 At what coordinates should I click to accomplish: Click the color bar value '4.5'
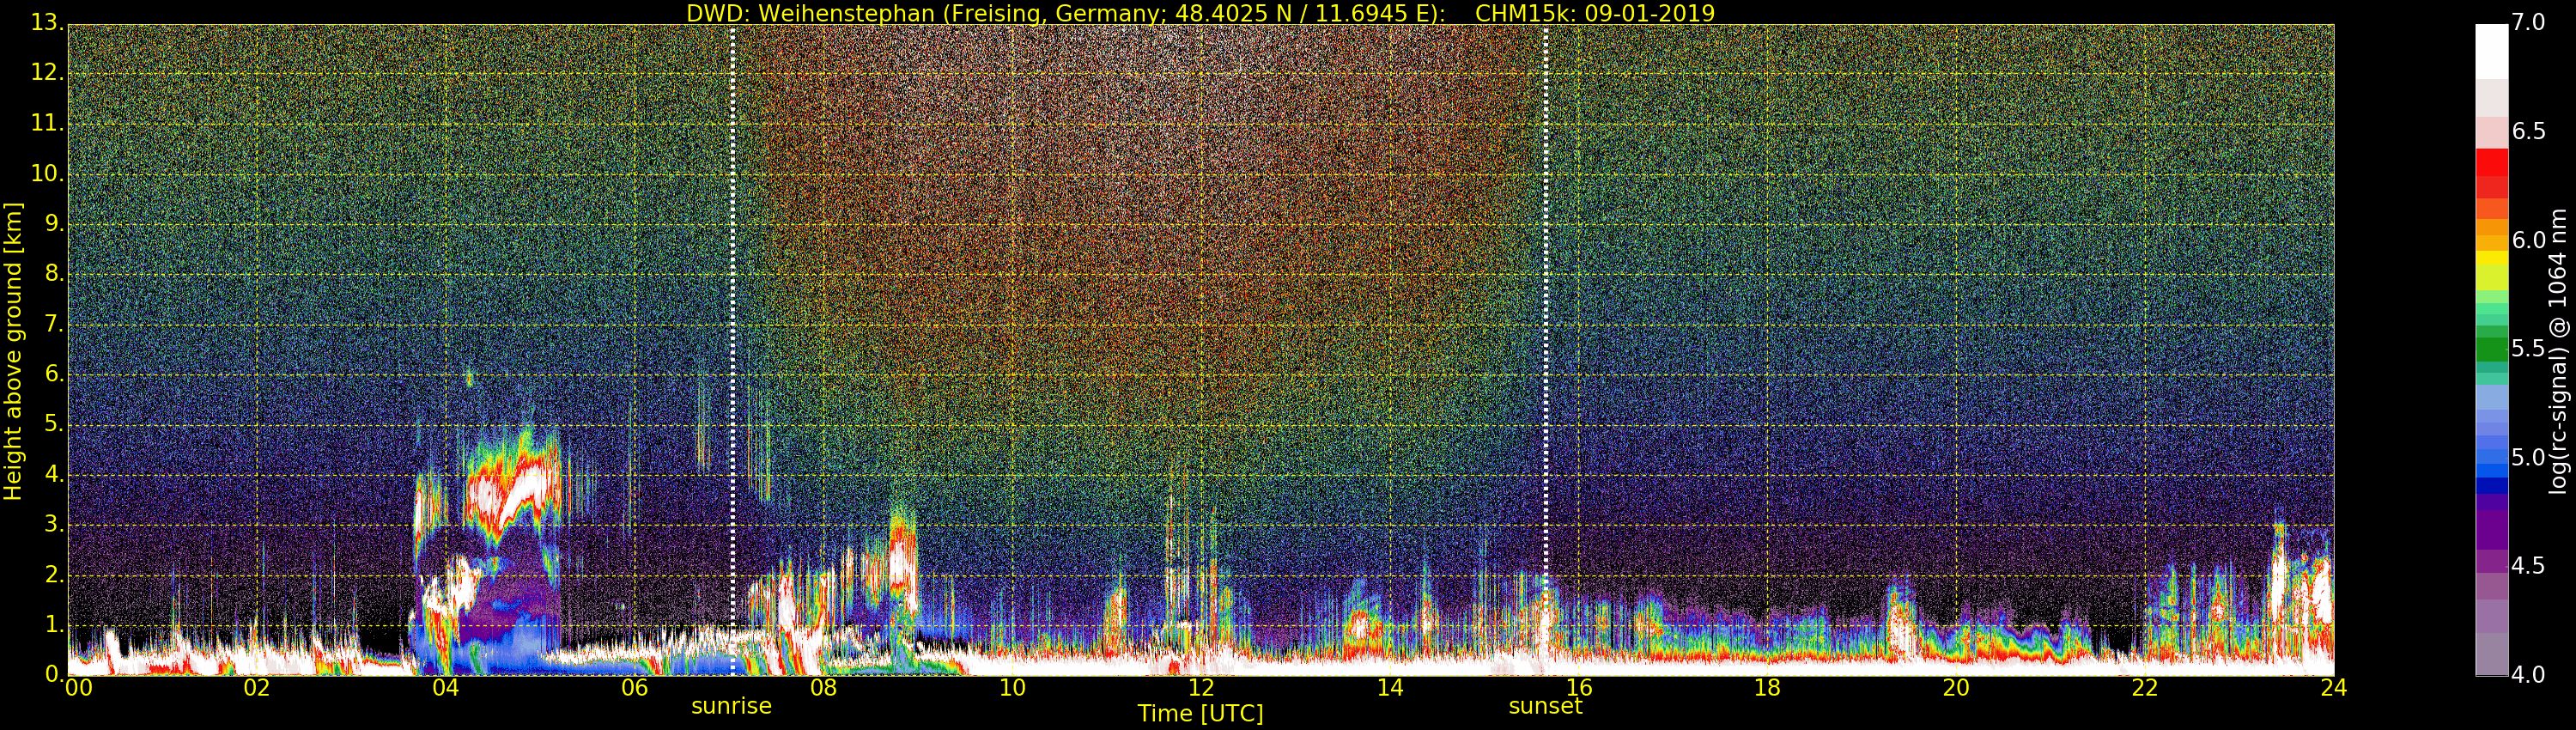[2530, 566]
